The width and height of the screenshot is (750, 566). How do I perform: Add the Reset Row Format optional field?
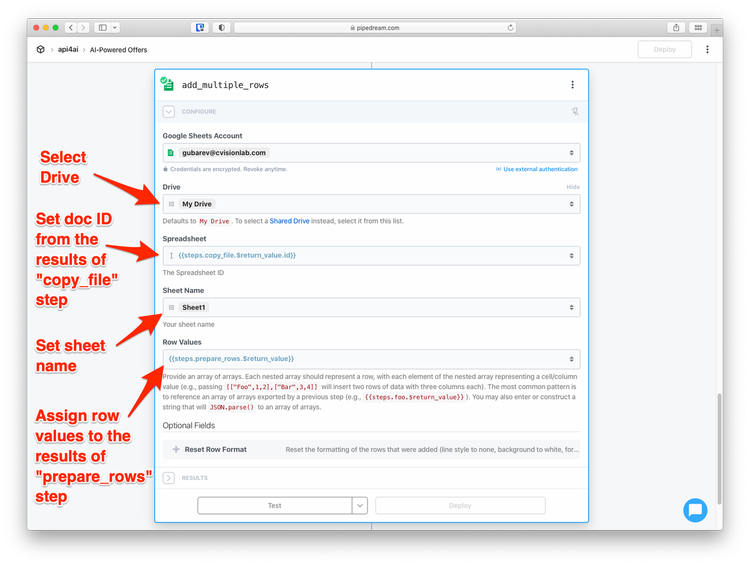click(x=371, y=449)
